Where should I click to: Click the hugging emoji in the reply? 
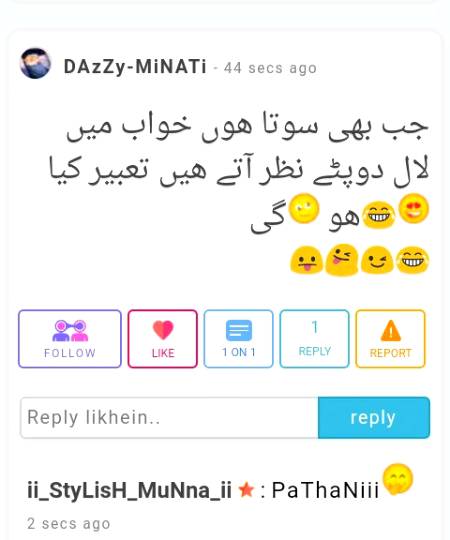[x=398, y=479]
